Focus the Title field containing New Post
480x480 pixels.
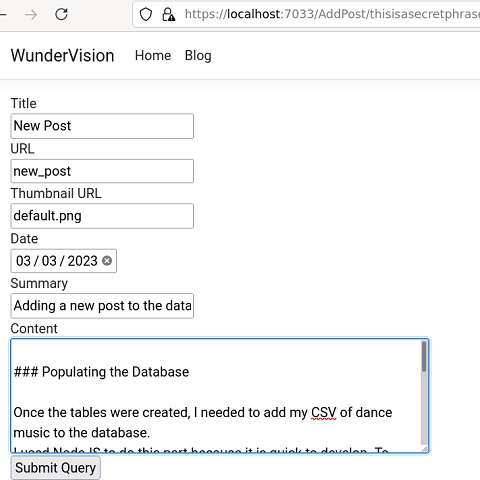click(102, 126)
